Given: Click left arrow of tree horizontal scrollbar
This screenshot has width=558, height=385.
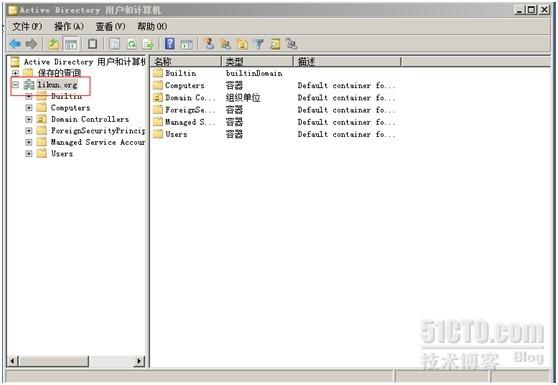Looking at the screenshot, I should (12, 361).
